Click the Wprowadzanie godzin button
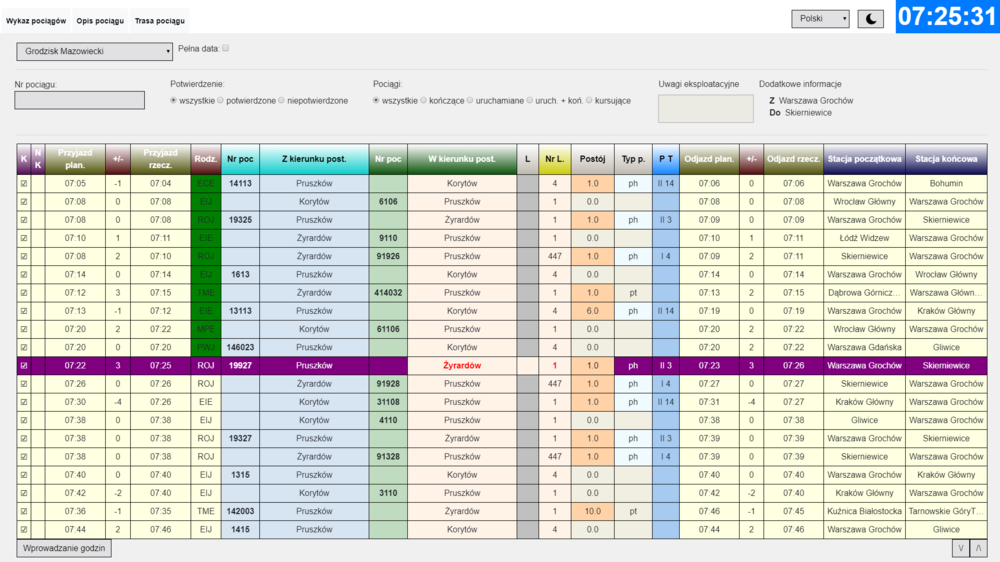This screenshot has height=562, width=1000. tap(64, 548)
